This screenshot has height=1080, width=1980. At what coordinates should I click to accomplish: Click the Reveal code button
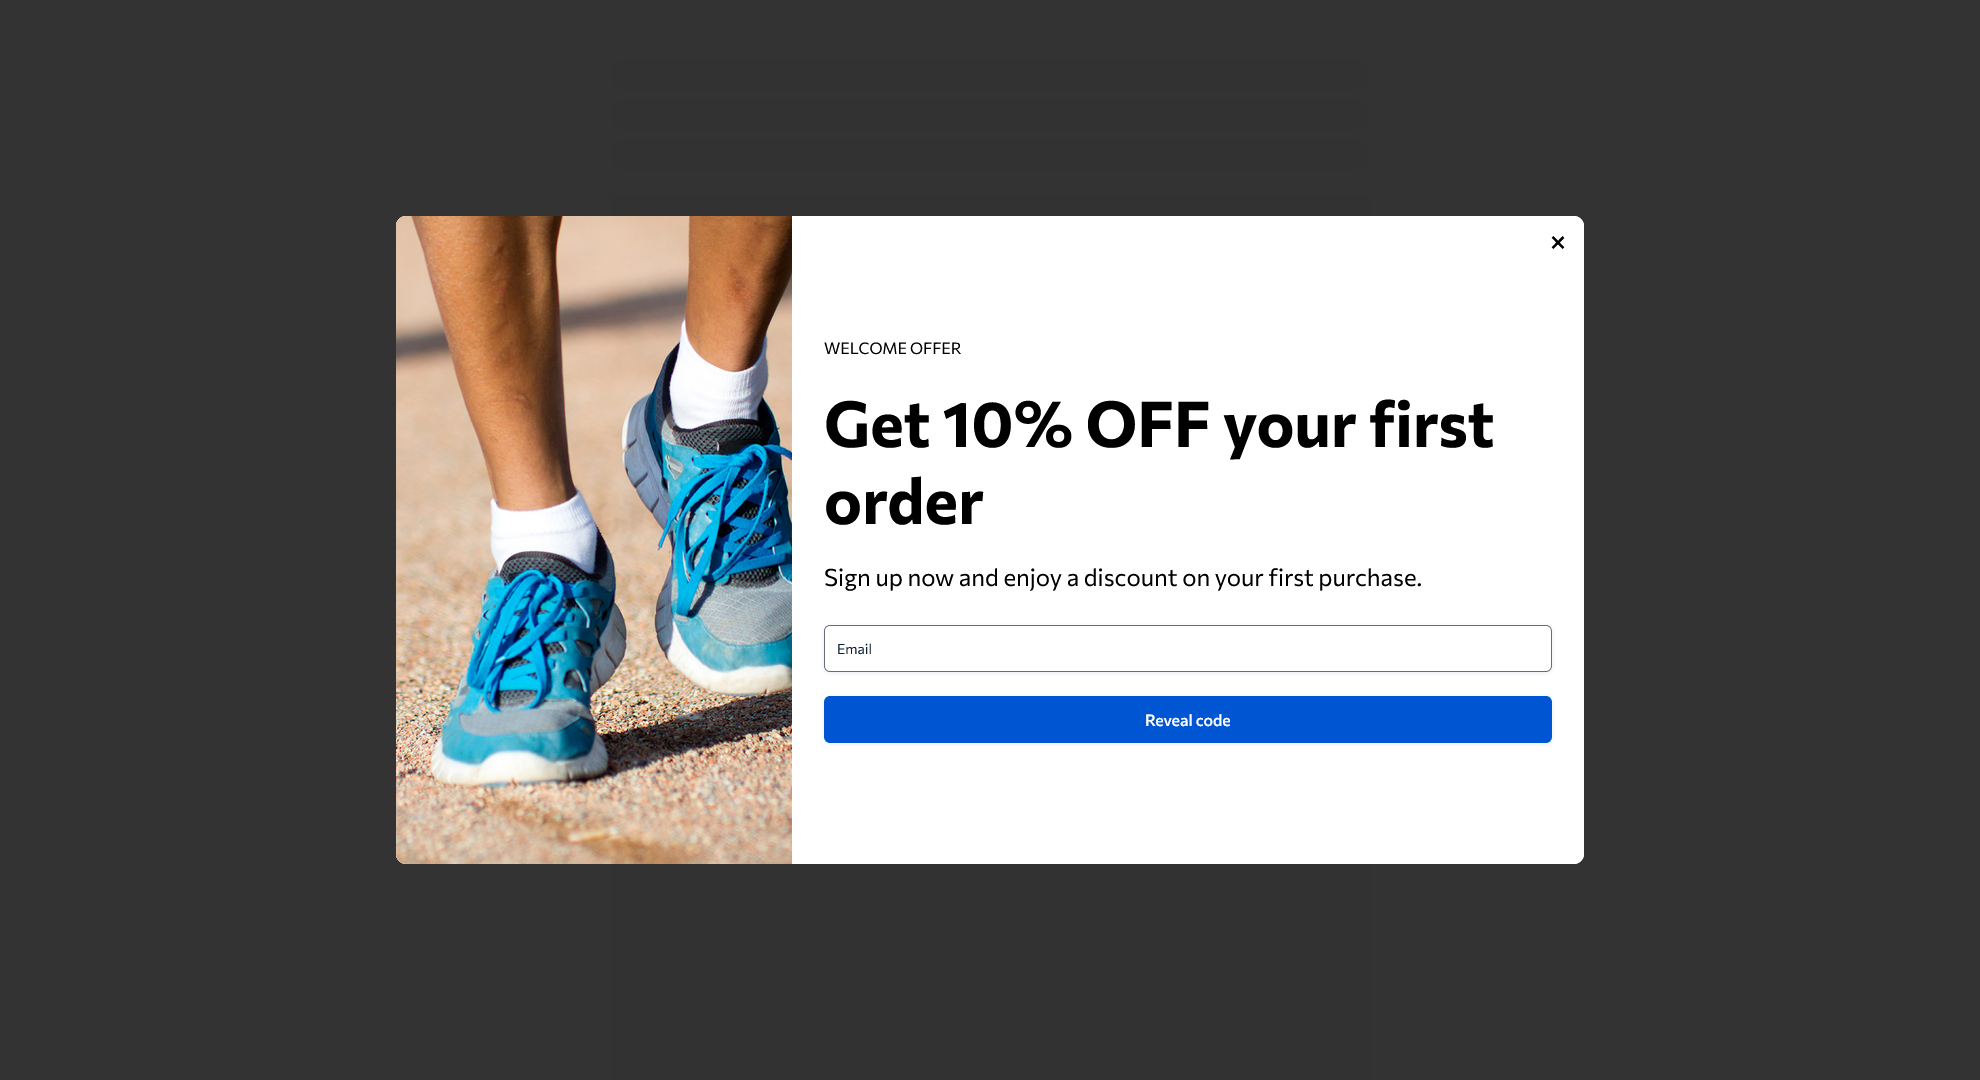click(1187, 720)
